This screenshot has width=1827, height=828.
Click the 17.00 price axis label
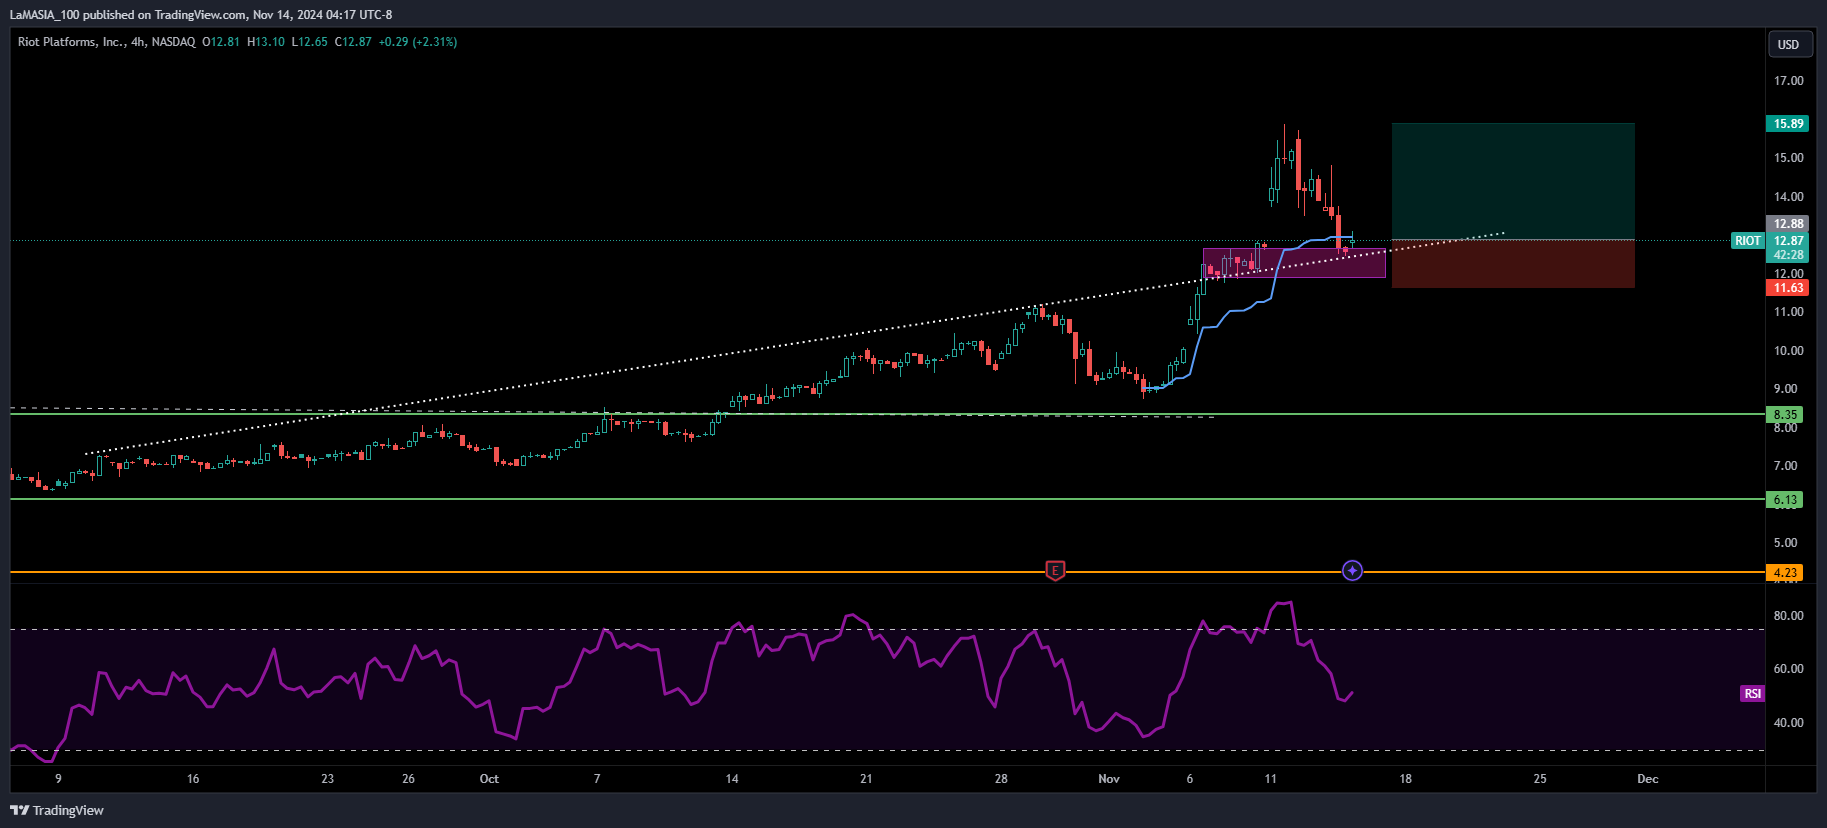(1788, 81)
